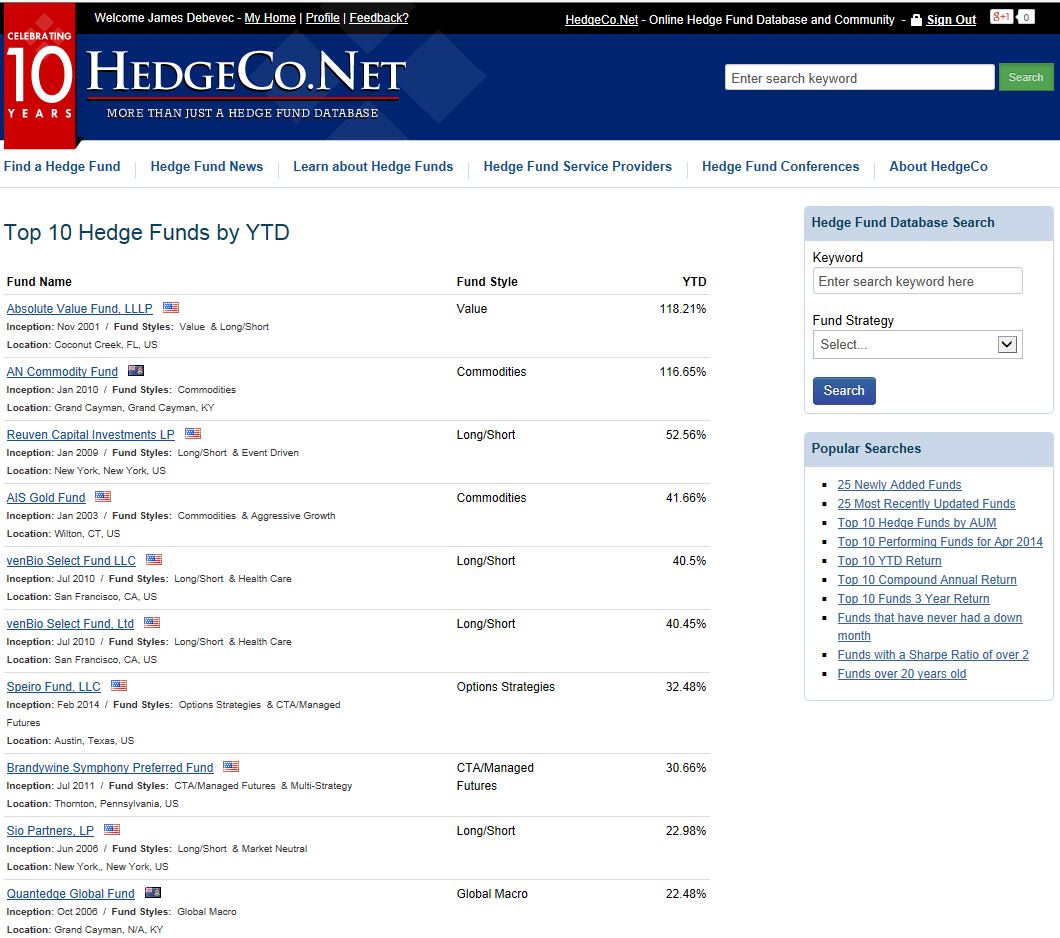The width and height of the screenshot is (1060, 938).
Task: Open venBio Select Fund LLC
Action: pyautogui.click(x=71, y=560)
